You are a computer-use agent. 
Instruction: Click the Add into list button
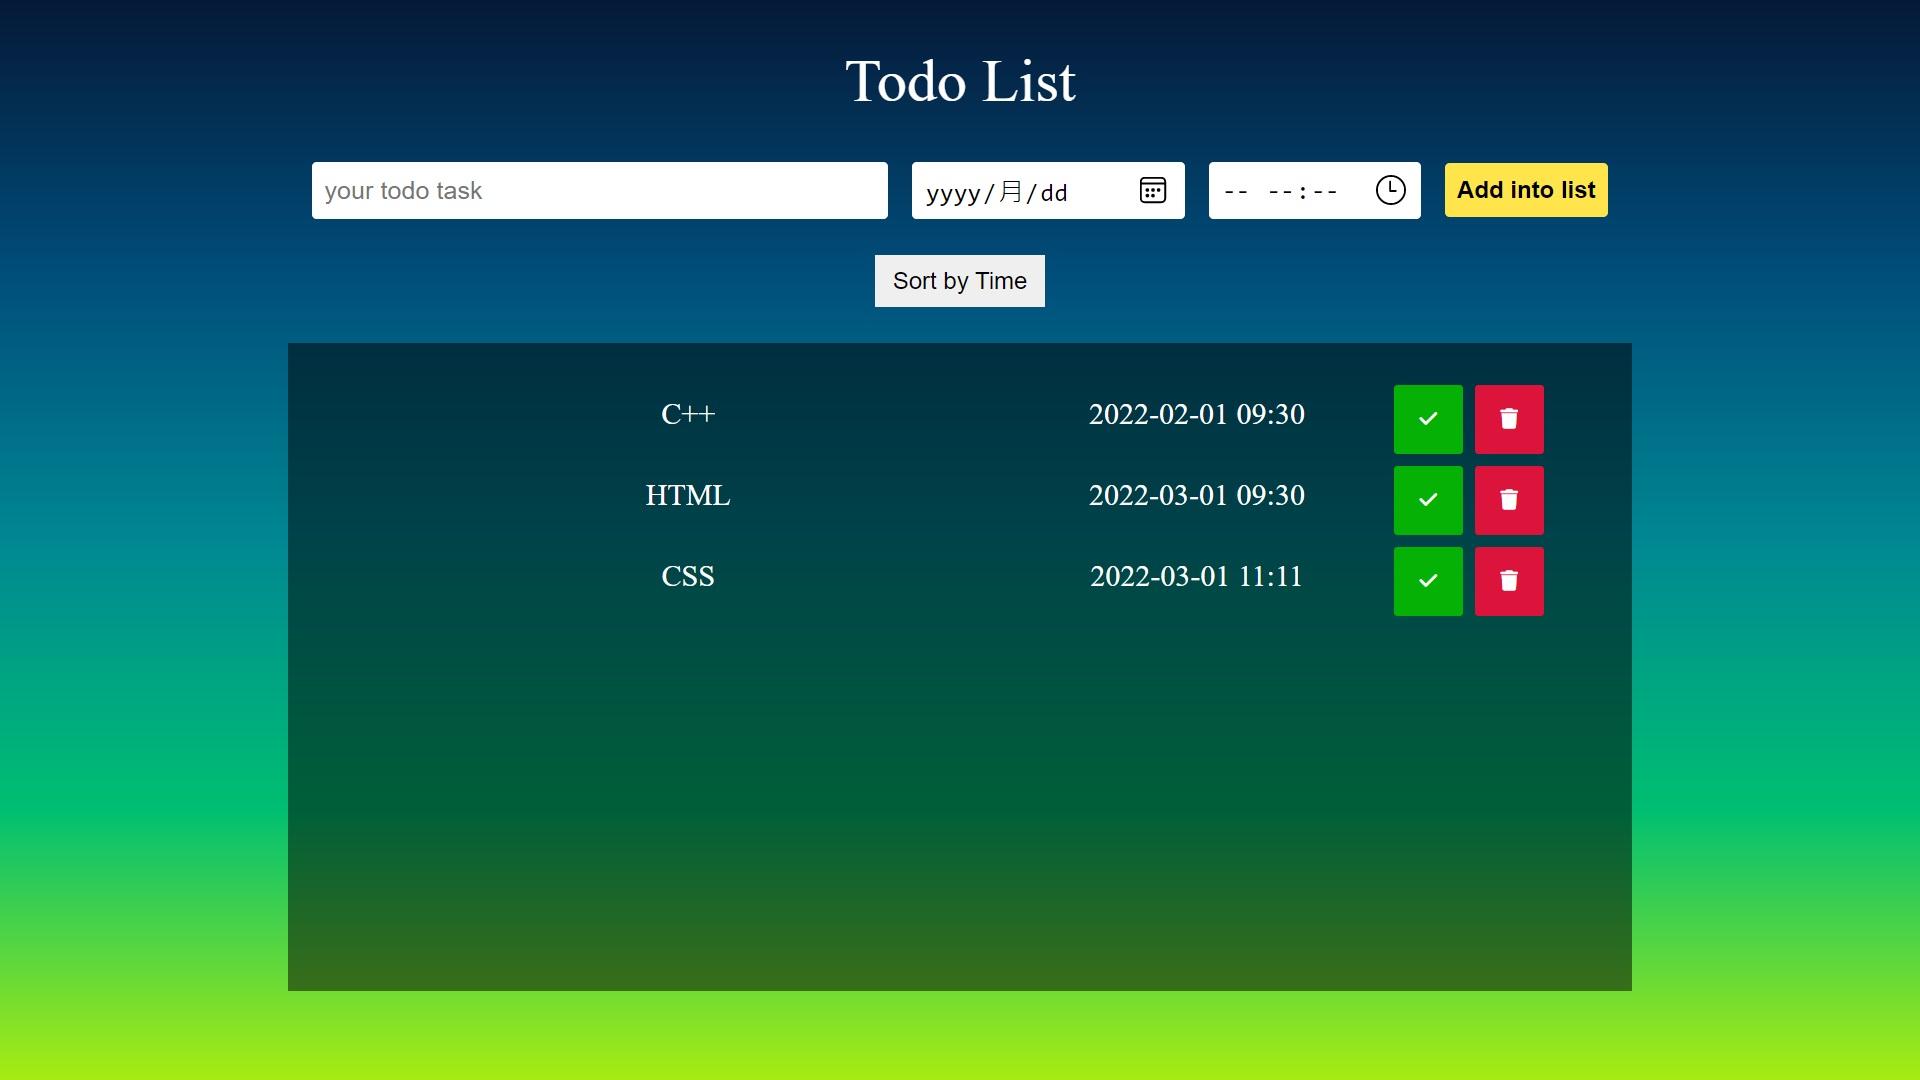click(1526, 190)
